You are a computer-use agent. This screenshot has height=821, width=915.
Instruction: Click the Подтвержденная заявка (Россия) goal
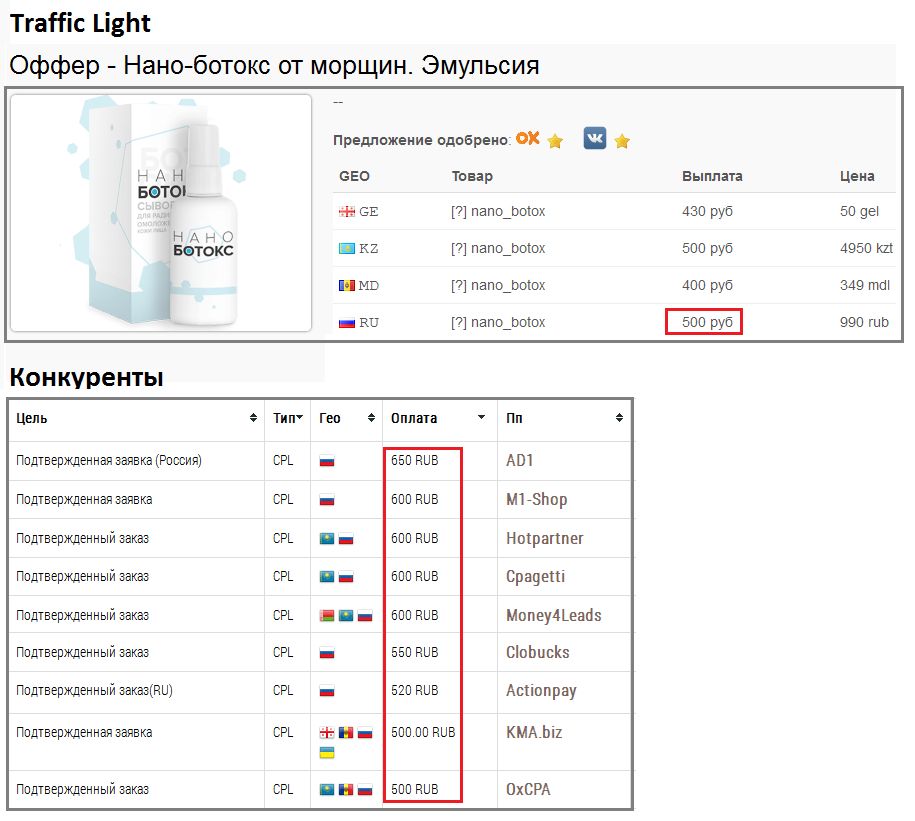coord(109,460)
